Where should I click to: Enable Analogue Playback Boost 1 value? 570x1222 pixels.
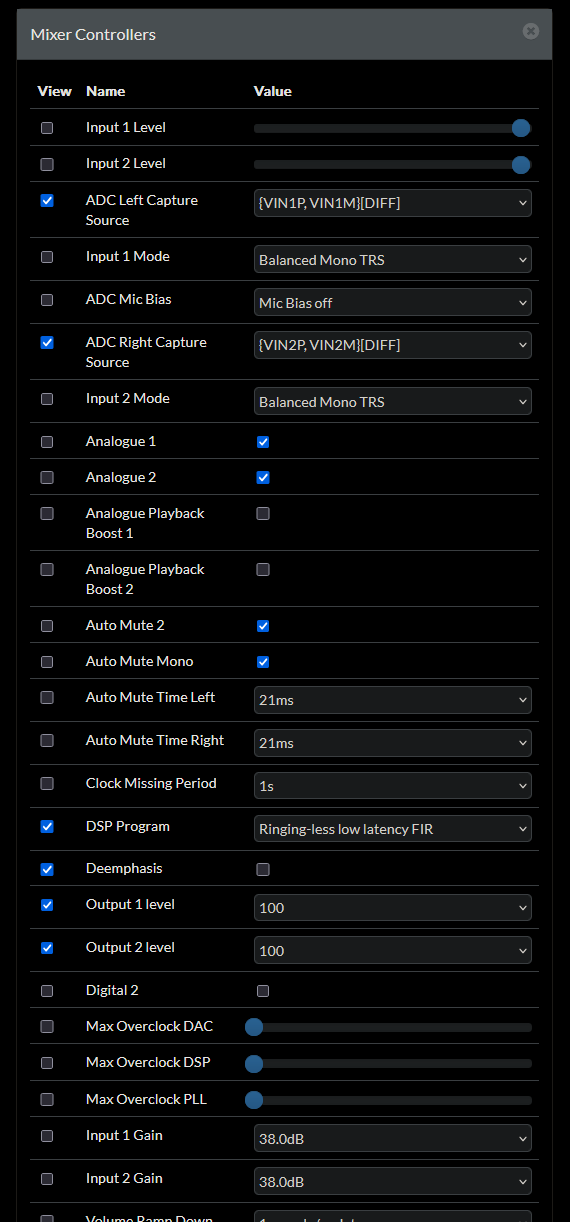(x=263, y=514)
